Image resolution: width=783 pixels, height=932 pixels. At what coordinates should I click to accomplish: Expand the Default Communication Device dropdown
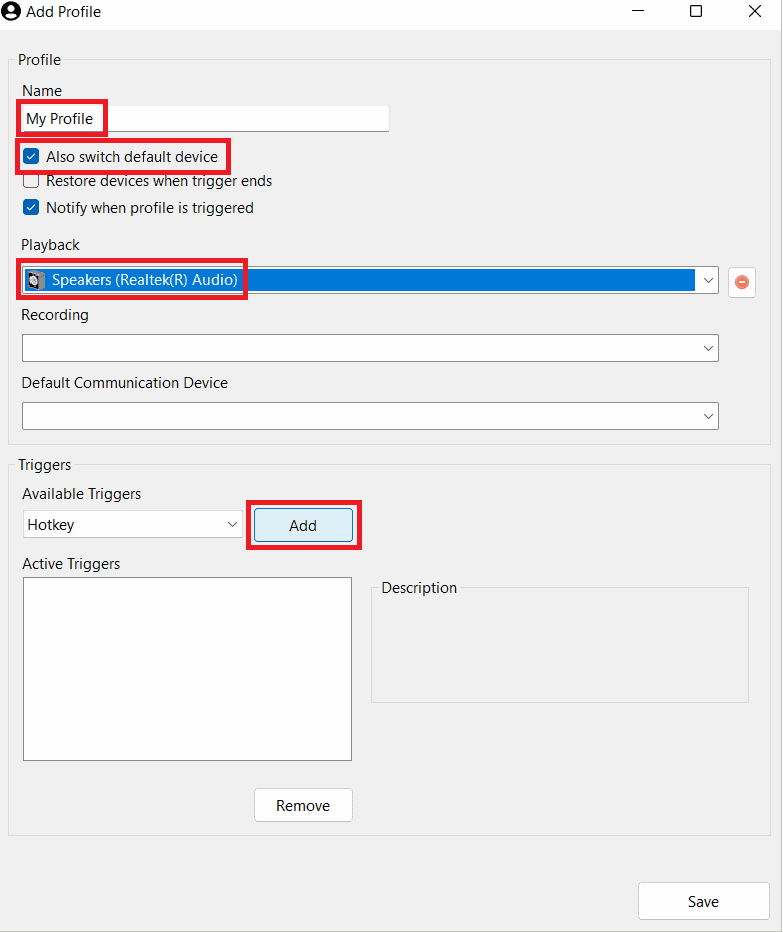coord(708,415)
